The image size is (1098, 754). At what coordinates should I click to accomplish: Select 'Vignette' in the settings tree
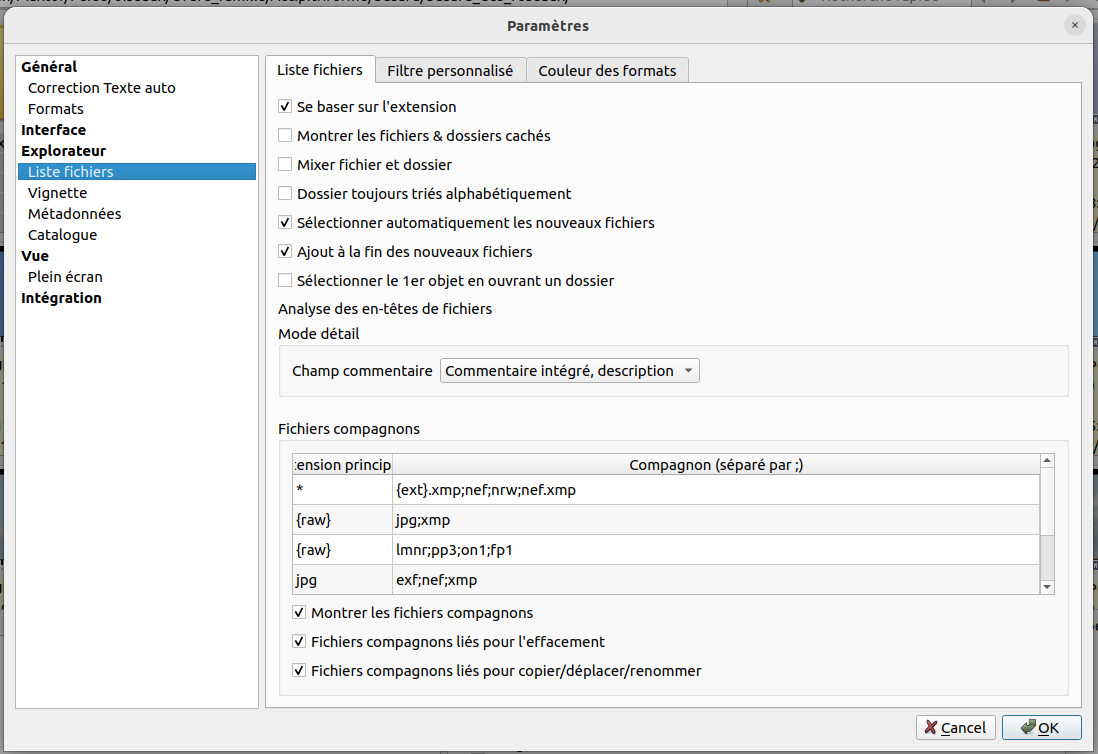[x=57, y=193]
